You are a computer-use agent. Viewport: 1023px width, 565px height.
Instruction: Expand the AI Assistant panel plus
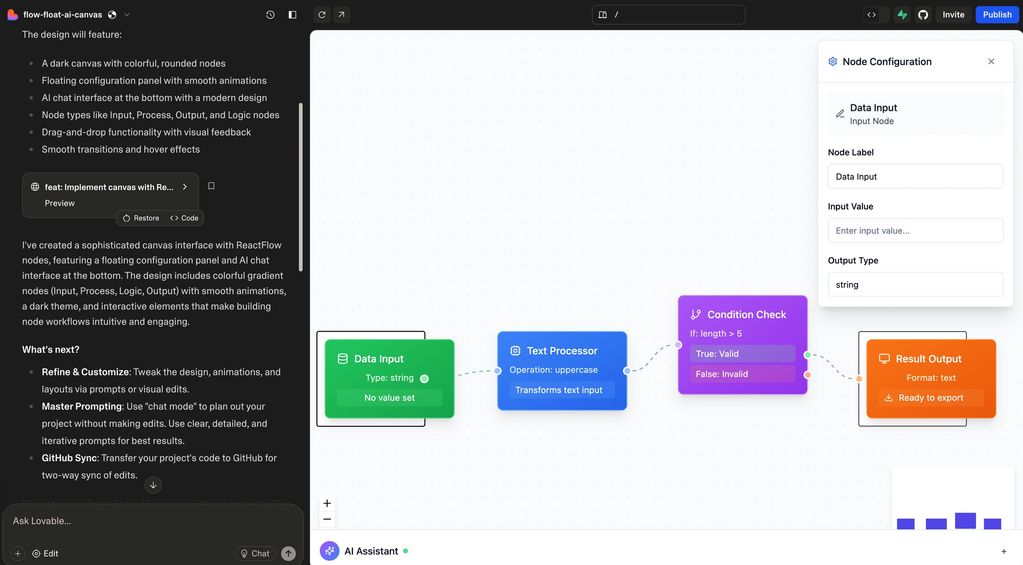pyautogui.click(x=1004, y=551)
